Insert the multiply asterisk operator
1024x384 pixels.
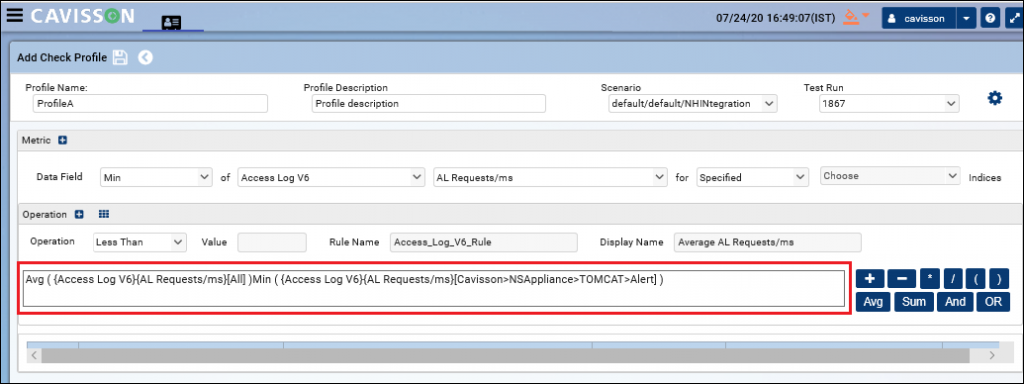(x=930, y=278)
